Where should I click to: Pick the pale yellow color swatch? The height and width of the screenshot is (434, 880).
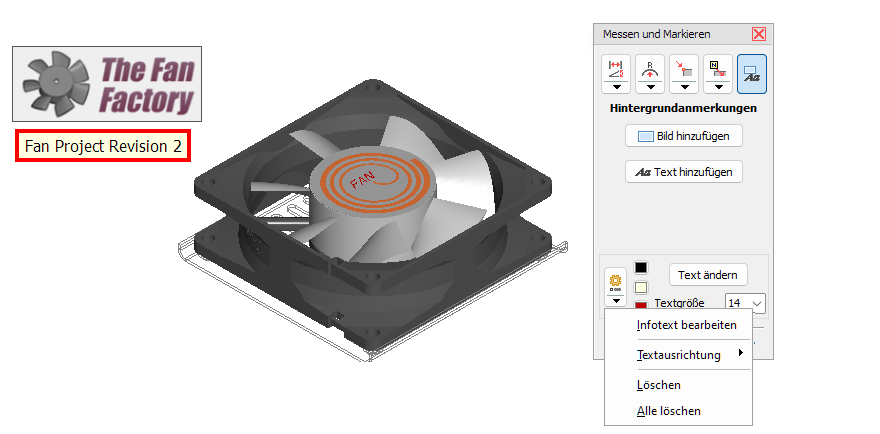641,287
